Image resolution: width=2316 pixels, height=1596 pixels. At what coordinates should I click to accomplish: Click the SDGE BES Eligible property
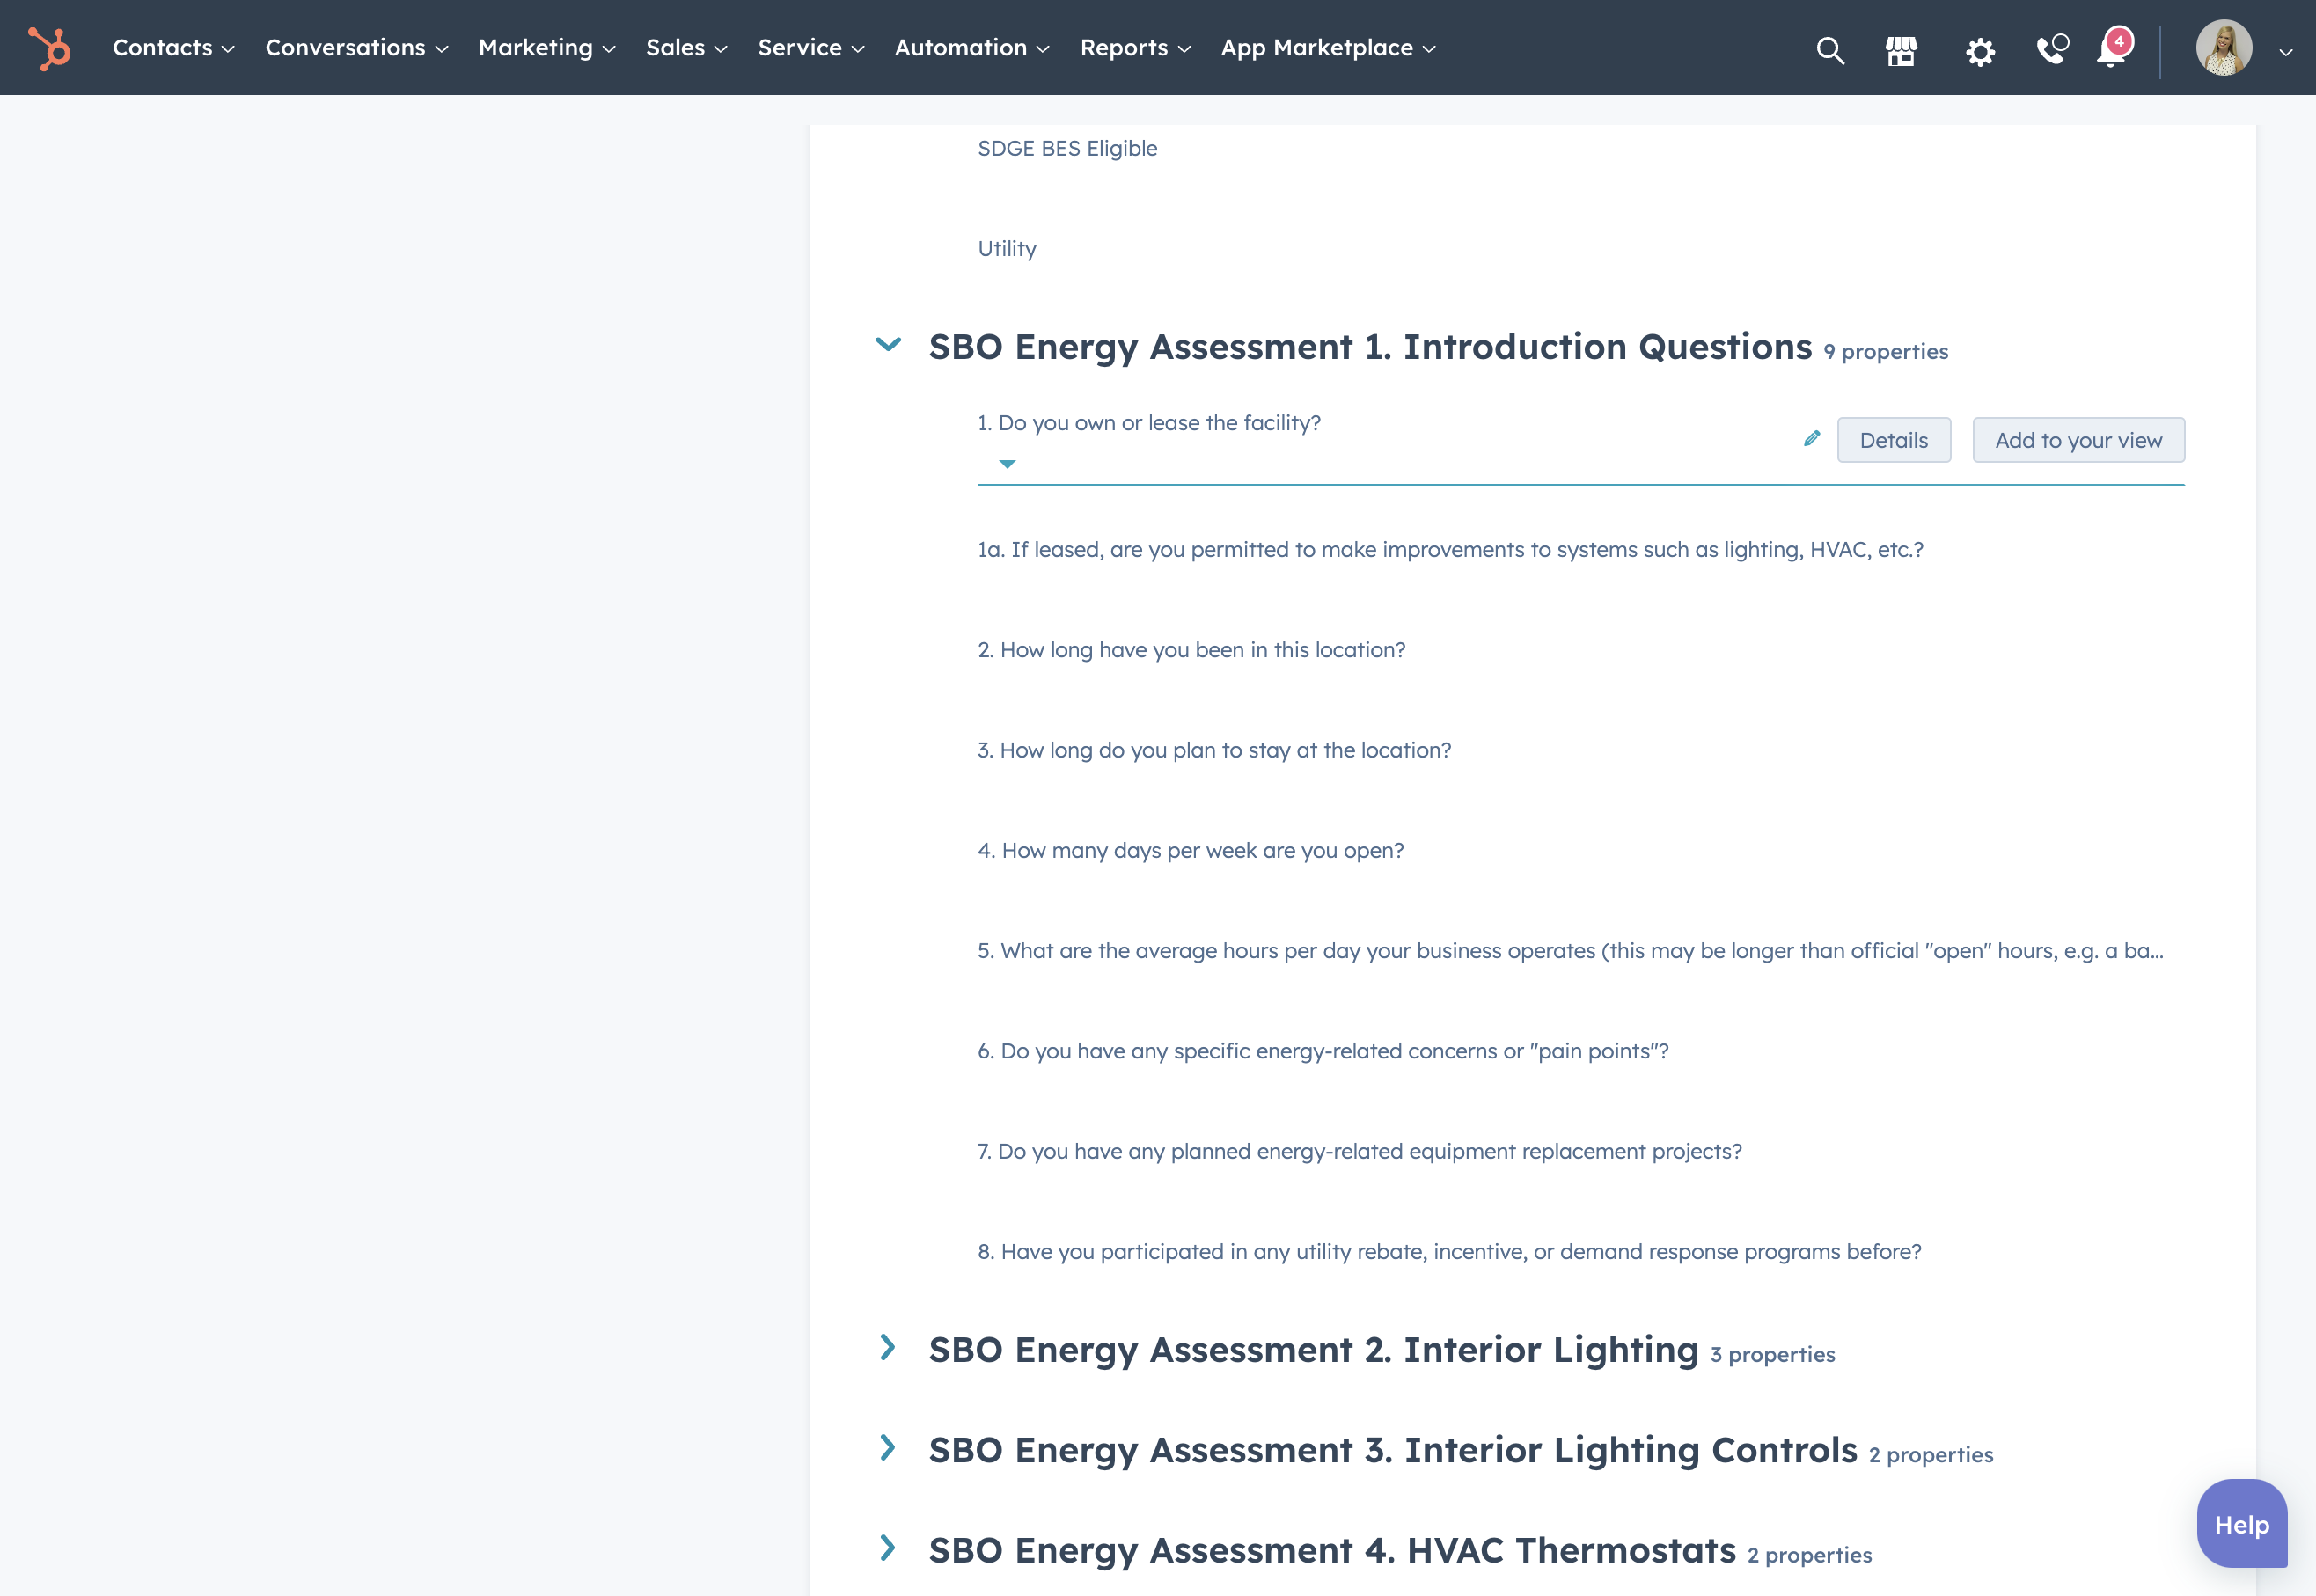click(x=1067, y=148)
